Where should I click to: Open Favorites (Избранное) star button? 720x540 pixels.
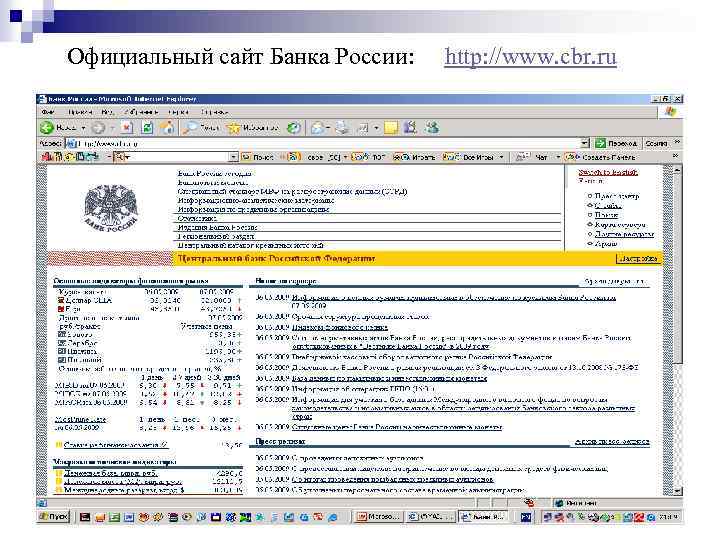coord(253,128)
